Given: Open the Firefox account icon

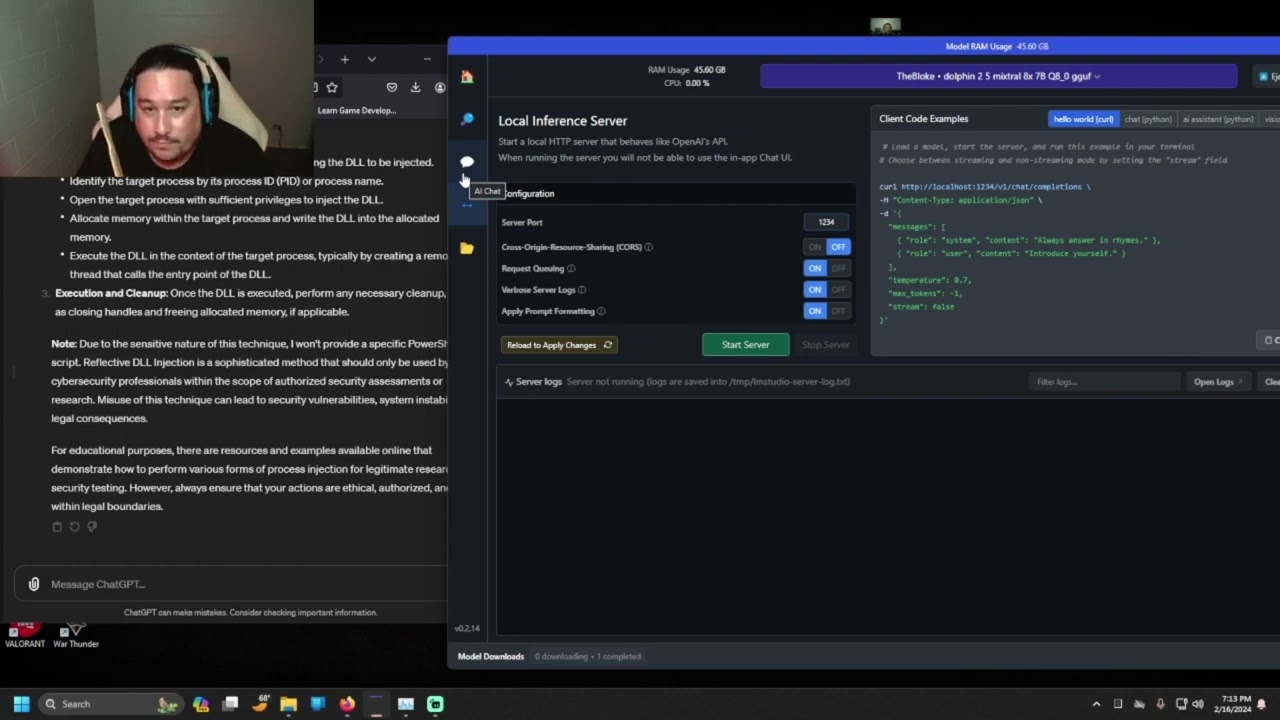Looking at the screenshot, I should 440,88.
